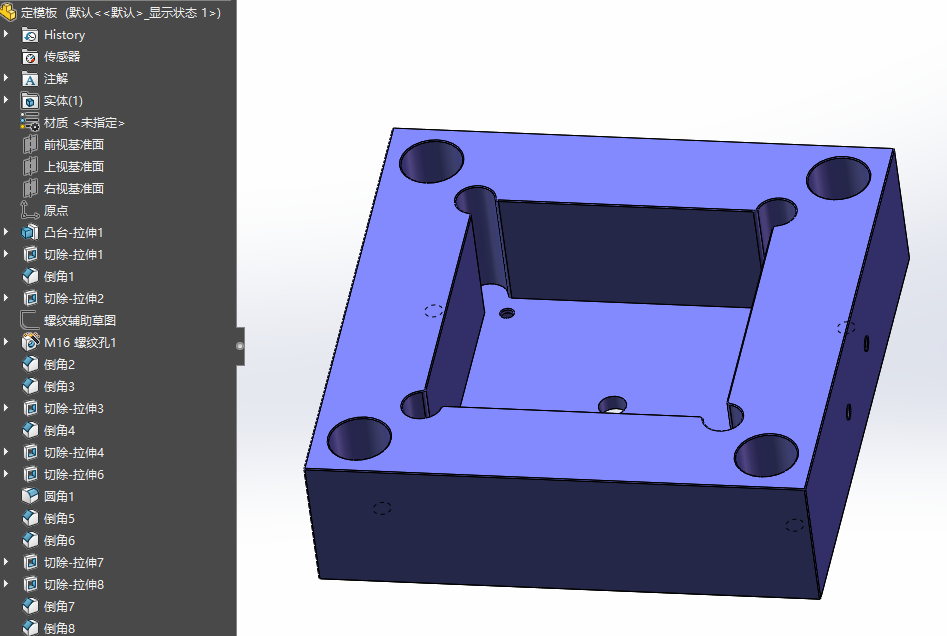Click the 倒角2 chamfer icon
Screen dimensions: 947x636
pyautogui.click(x=30, y=364)
